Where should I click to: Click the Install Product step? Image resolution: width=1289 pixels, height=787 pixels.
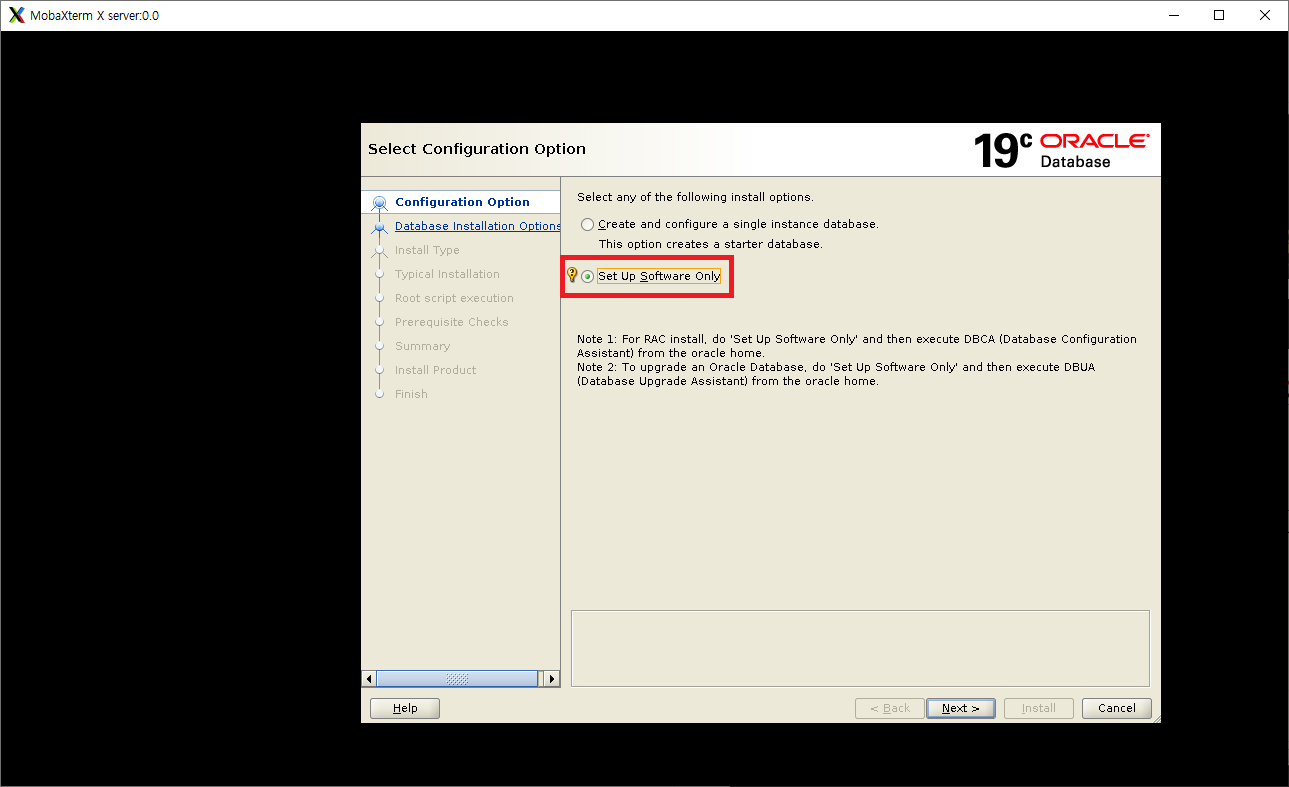pos(435,370)
